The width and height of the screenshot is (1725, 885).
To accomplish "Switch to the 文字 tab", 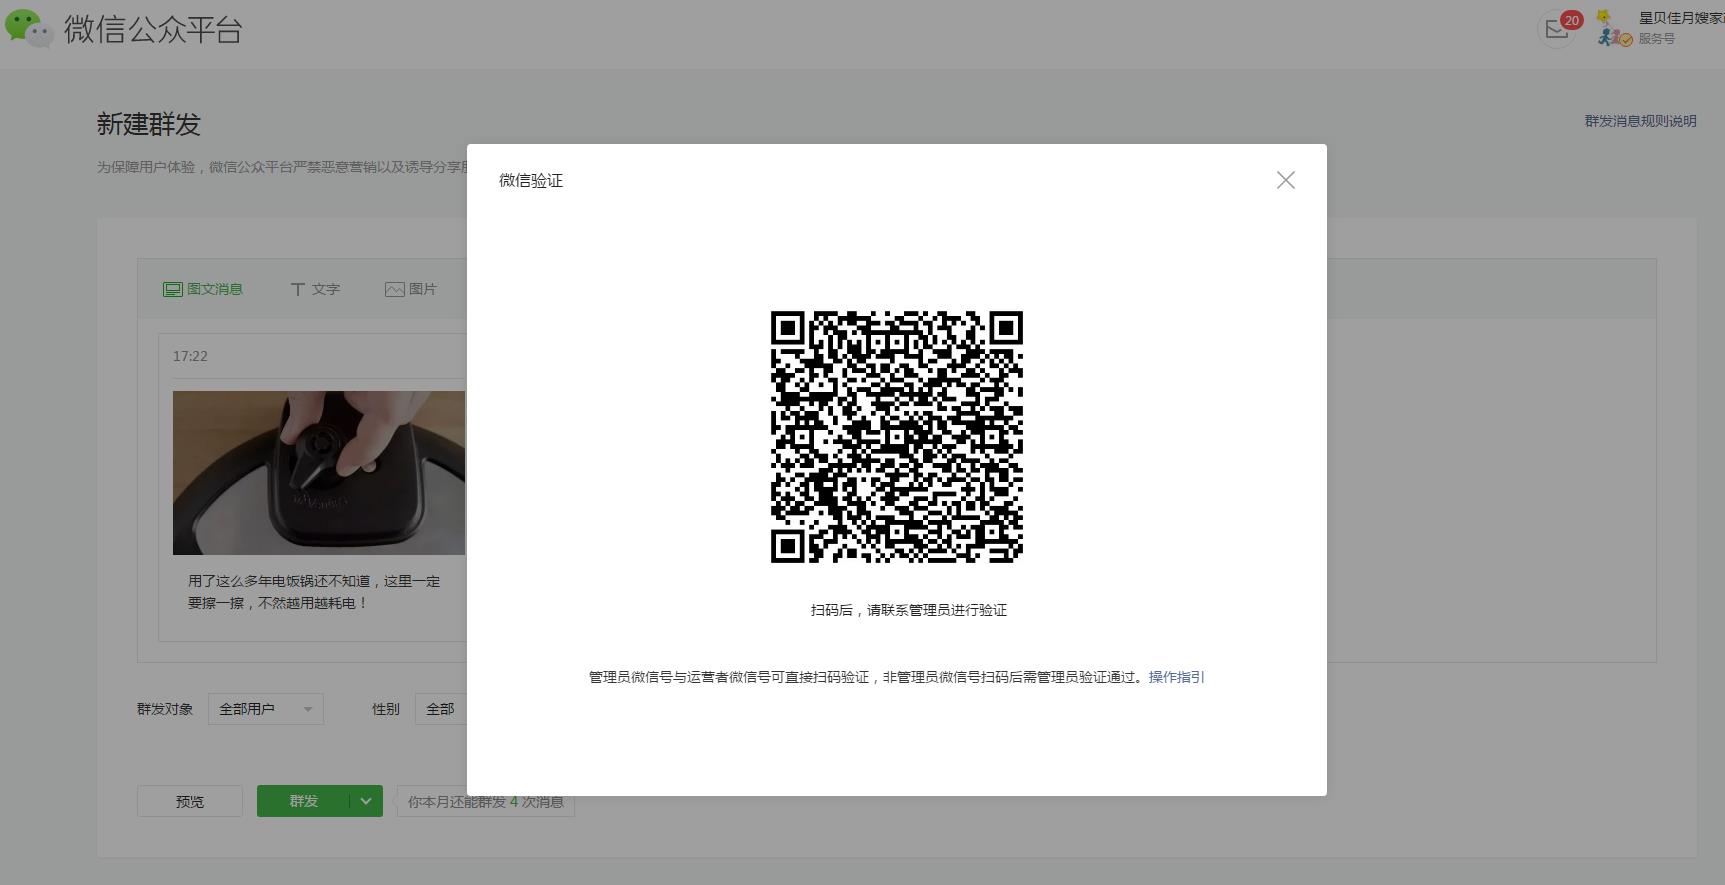I will [x=315, y=289].
